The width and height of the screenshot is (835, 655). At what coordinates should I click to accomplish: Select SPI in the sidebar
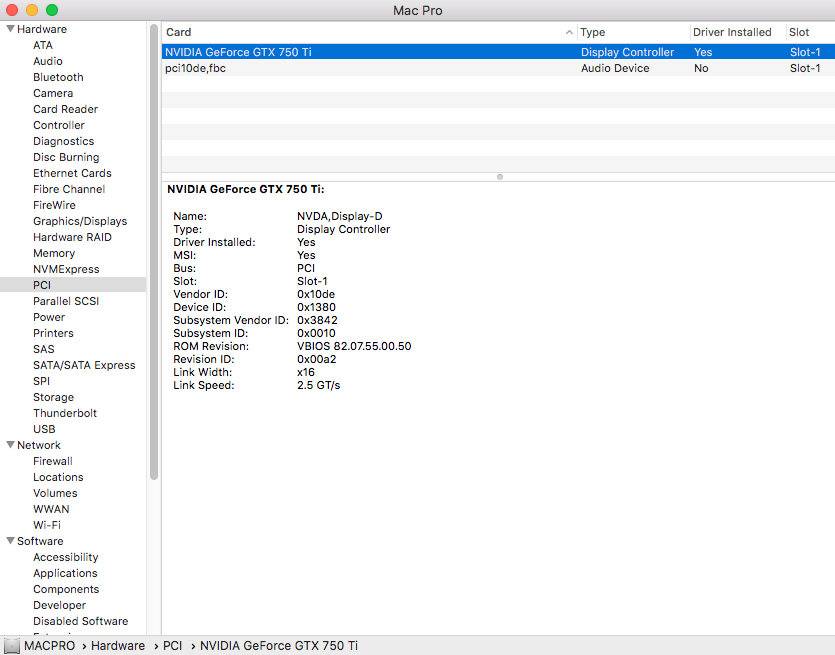pos(42,381)
